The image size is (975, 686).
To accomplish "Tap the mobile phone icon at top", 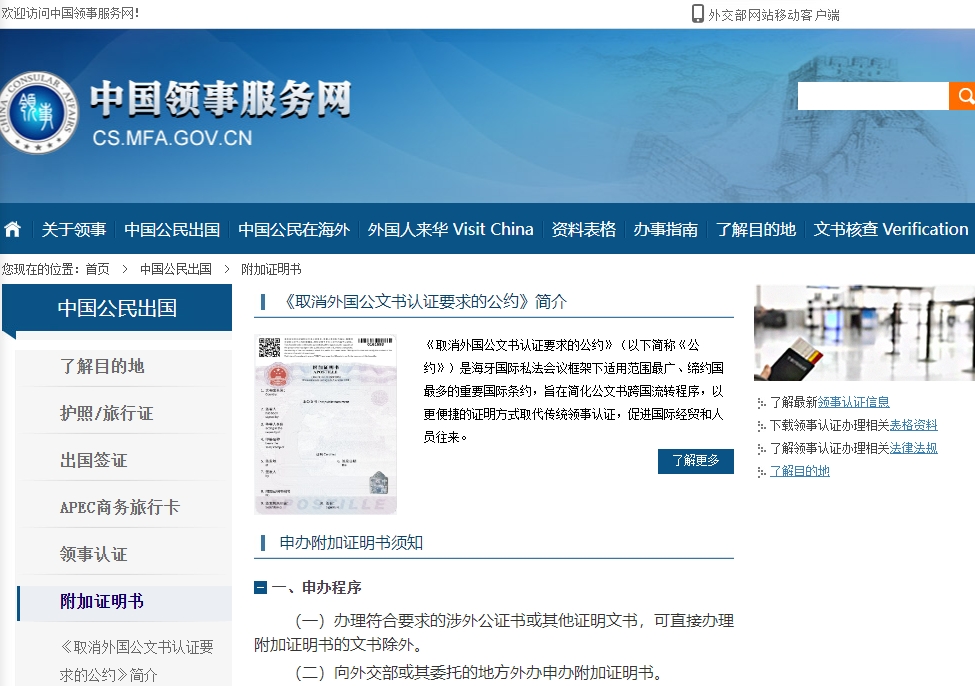I will tap(697, 14).
